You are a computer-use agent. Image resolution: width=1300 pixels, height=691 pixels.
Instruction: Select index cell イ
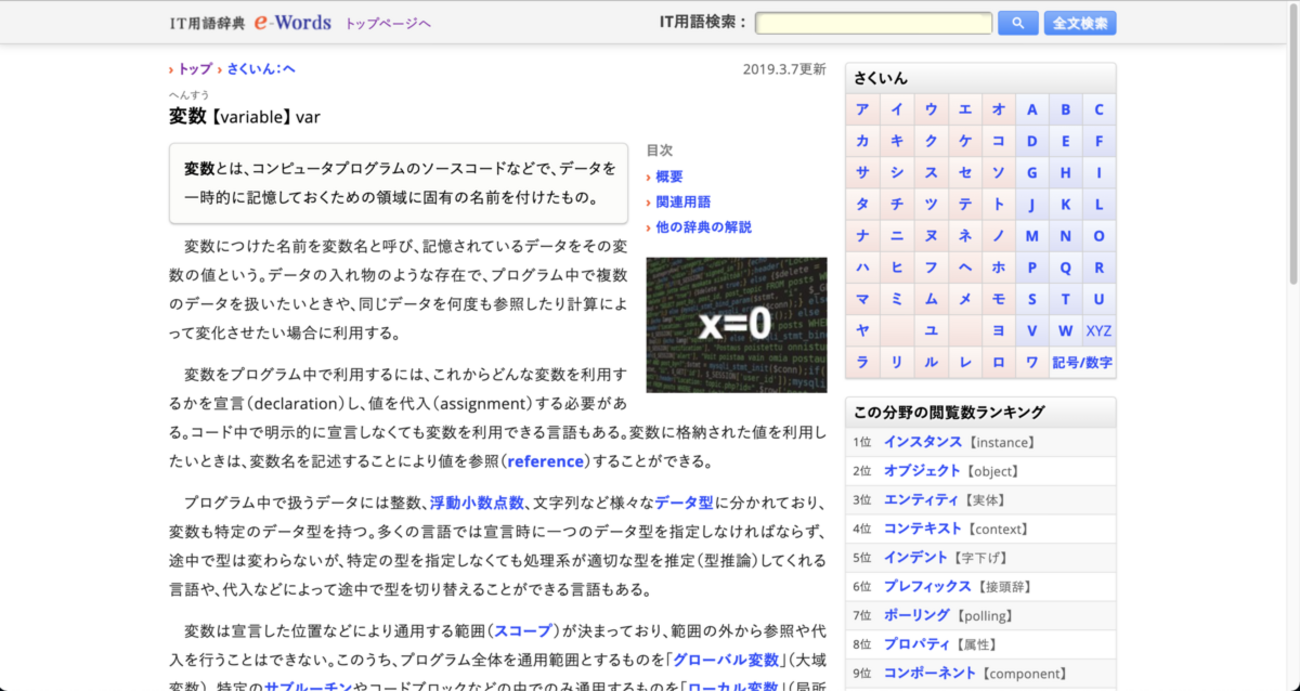point(897,110)
